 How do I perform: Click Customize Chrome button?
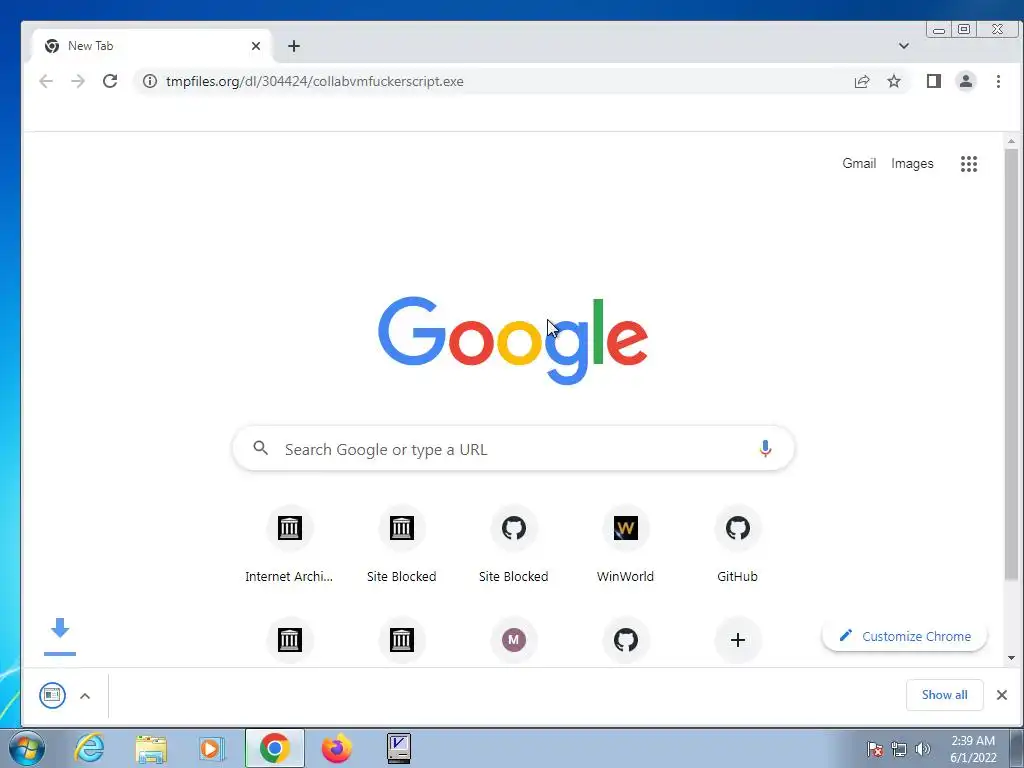[x=904, y=636]
